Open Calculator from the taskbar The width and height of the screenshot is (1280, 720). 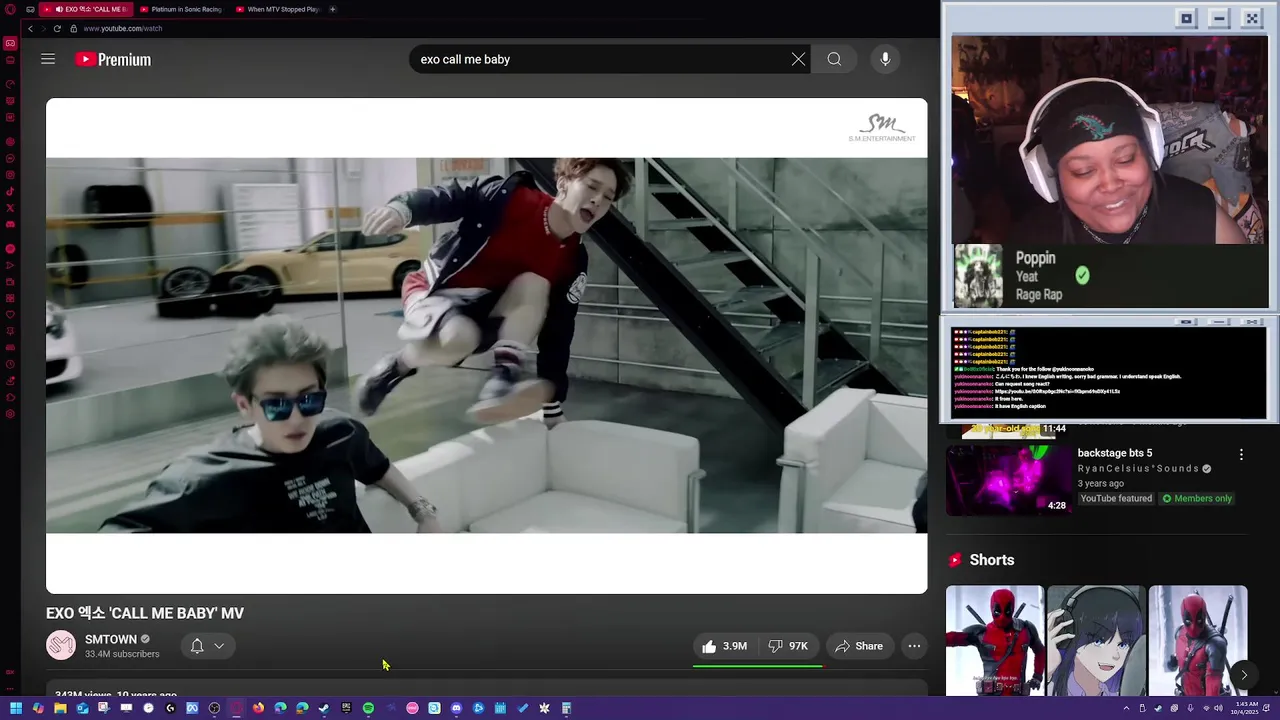coord(566,708)
